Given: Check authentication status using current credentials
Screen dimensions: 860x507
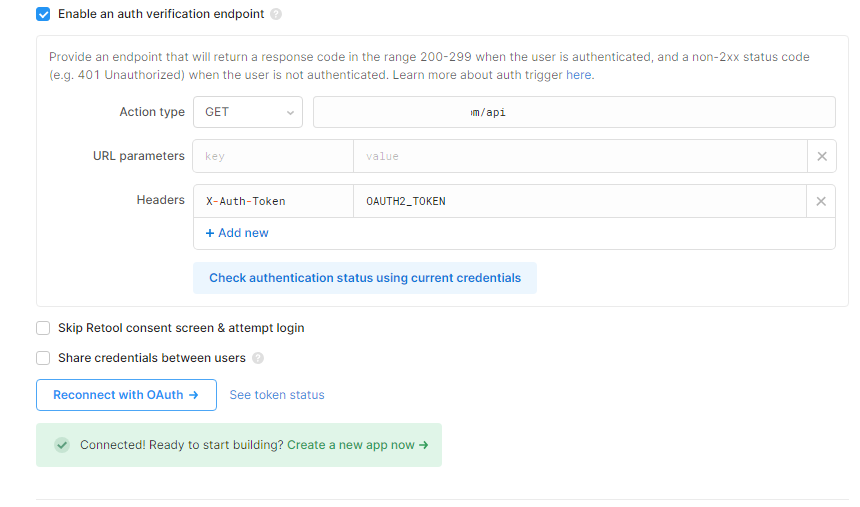Looking at the screenshot, I should tap(365, 278).
